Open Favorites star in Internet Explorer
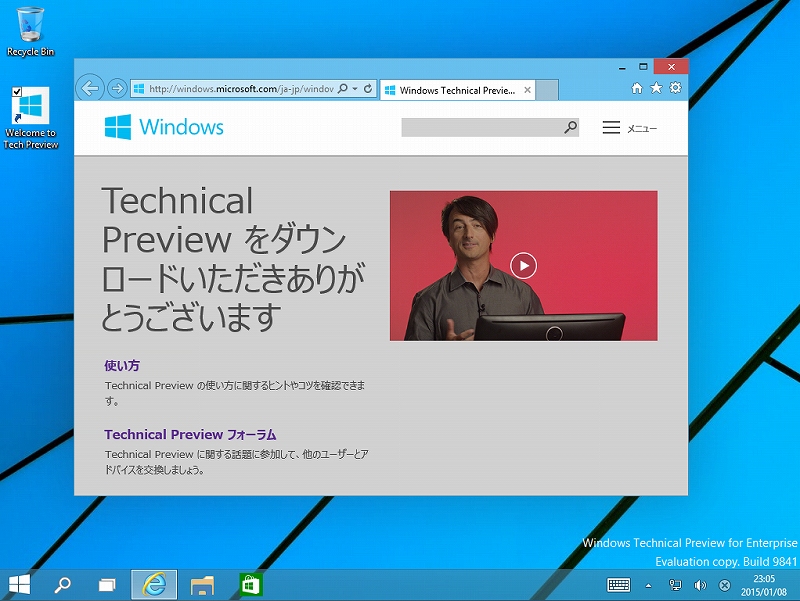 click(656, 88)
